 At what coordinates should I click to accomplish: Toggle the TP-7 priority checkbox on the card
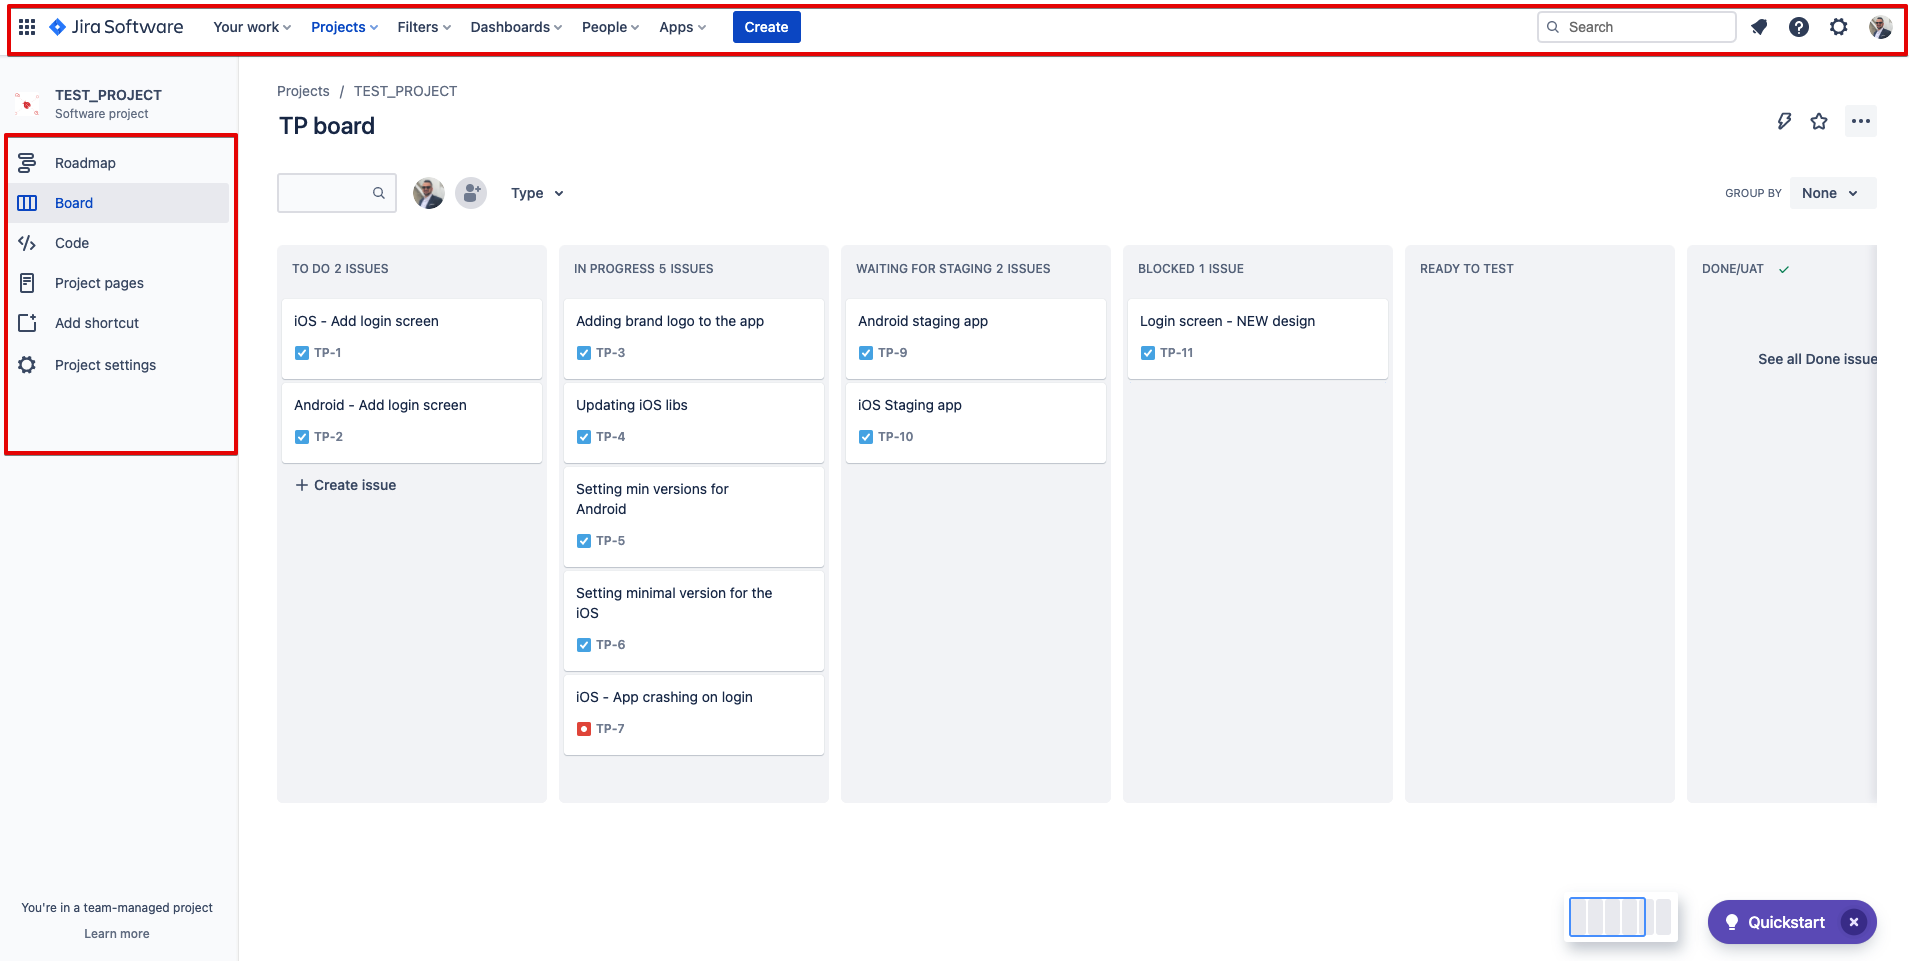pyautogui.click(x=584, y=728)
